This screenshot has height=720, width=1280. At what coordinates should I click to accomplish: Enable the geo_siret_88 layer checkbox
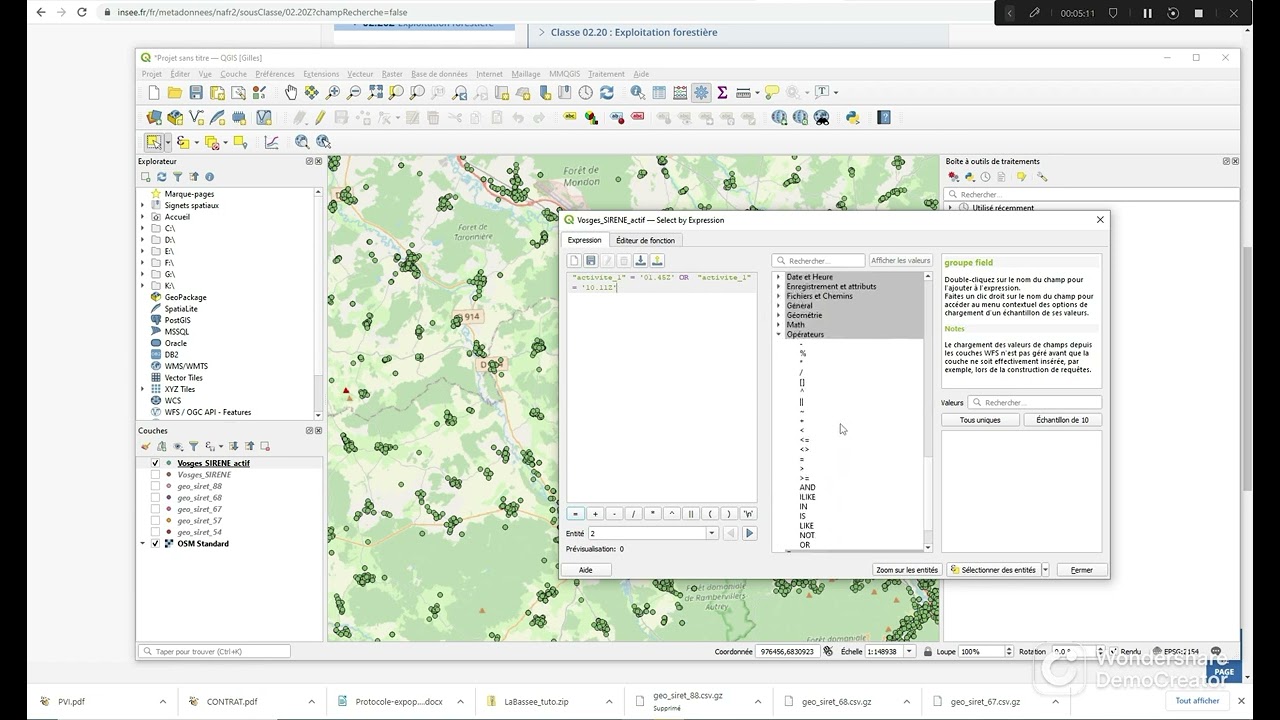155,486
